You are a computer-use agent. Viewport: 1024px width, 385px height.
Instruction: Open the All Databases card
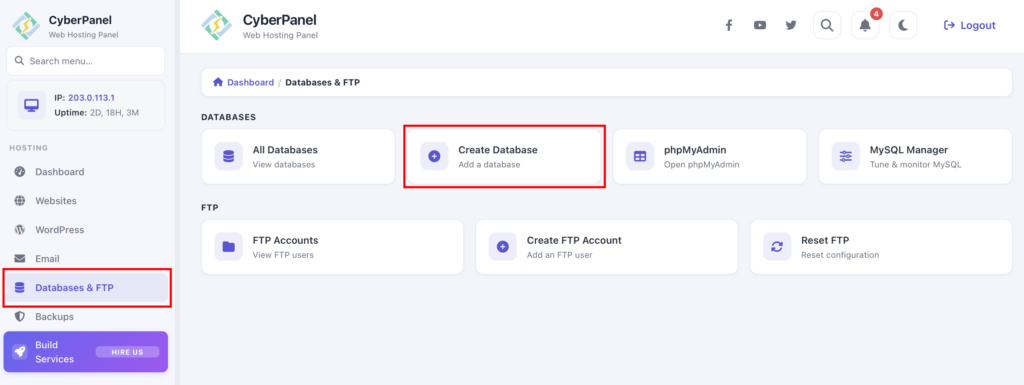[298, 157]
